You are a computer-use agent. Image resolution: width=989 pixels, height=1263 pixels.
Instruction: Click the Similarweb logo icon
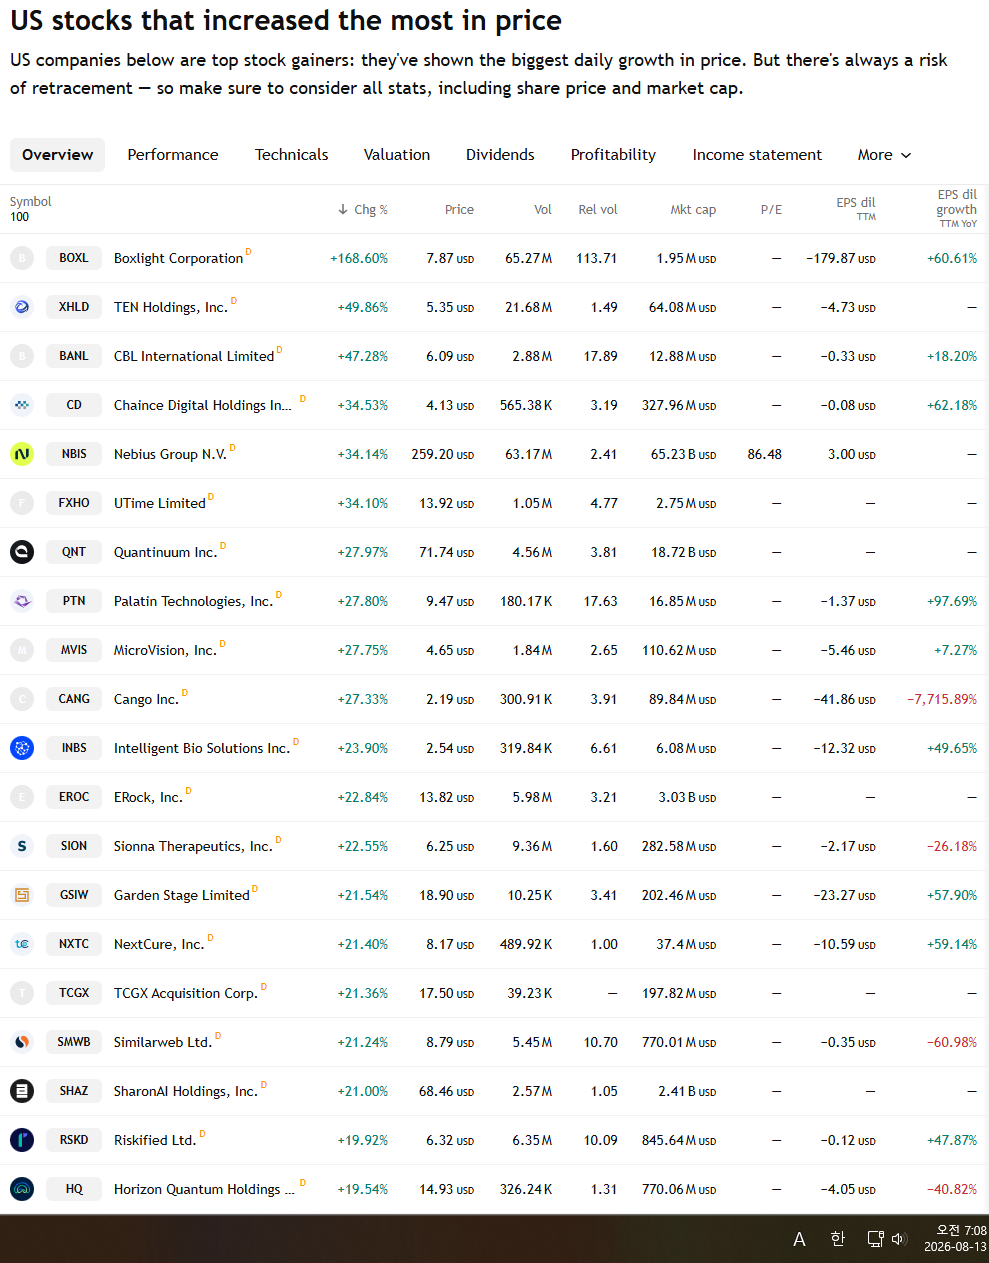coord(22,1042)
